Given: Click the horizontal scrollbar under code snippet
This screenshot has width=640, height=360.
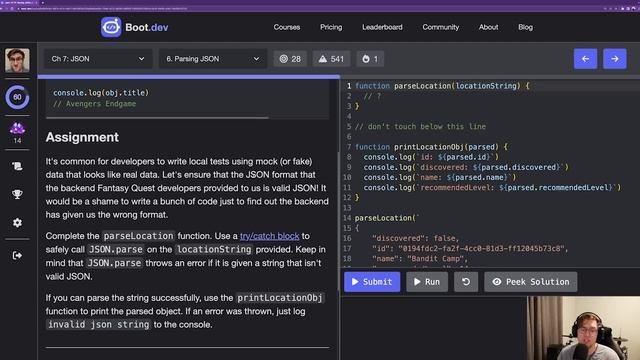Looking at the screenshot, I should [x=158, y=118].
